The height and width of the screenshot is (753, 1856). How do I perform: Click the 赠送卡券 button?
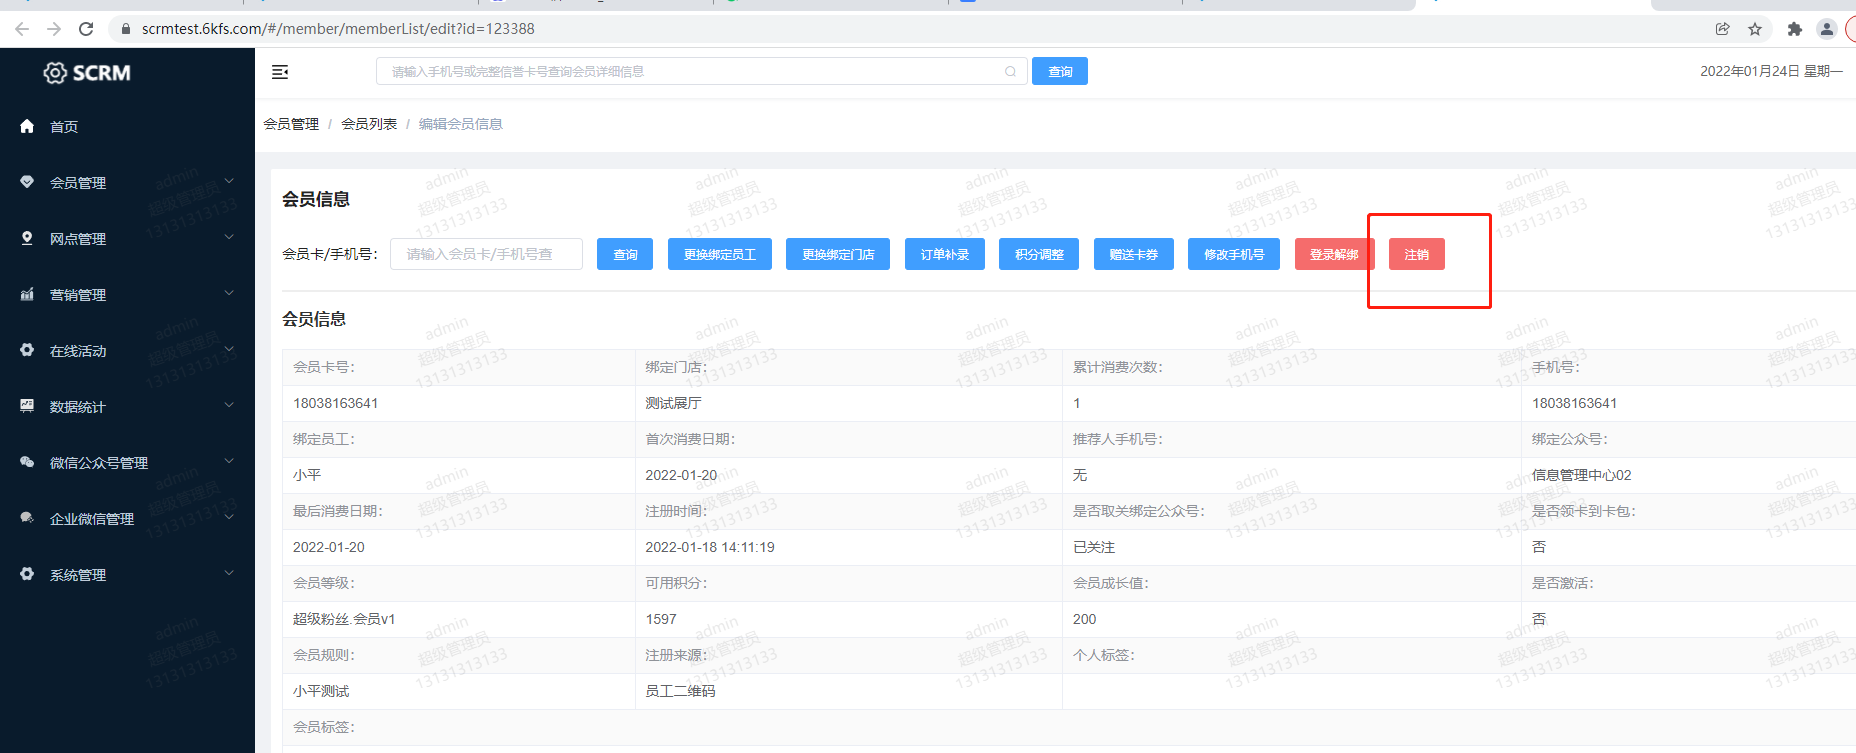(1134, 254)
